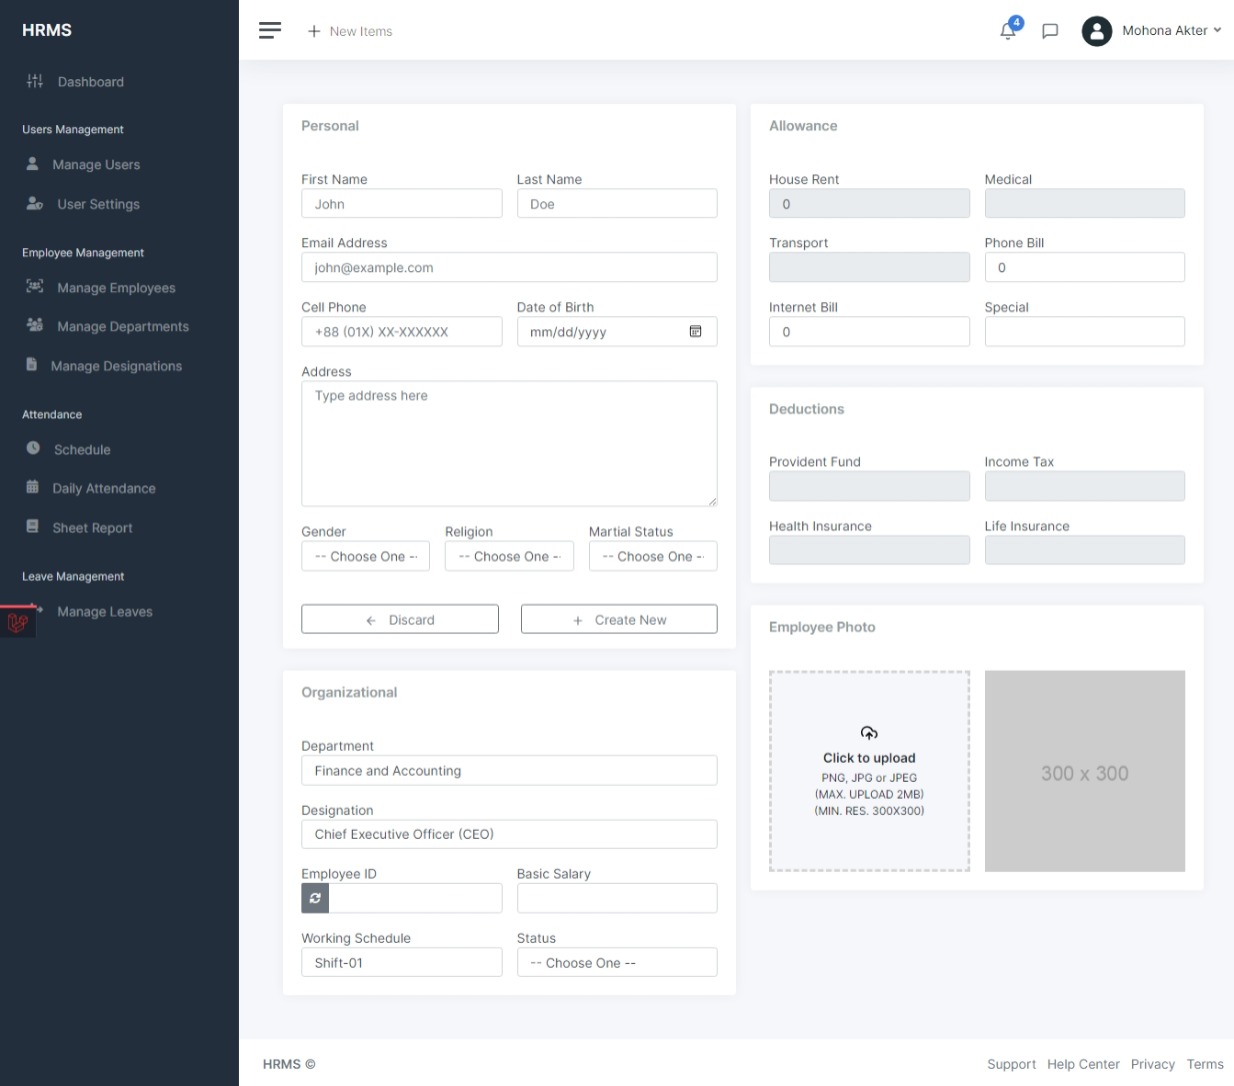Click the cloud upload icon

point(869,733)
